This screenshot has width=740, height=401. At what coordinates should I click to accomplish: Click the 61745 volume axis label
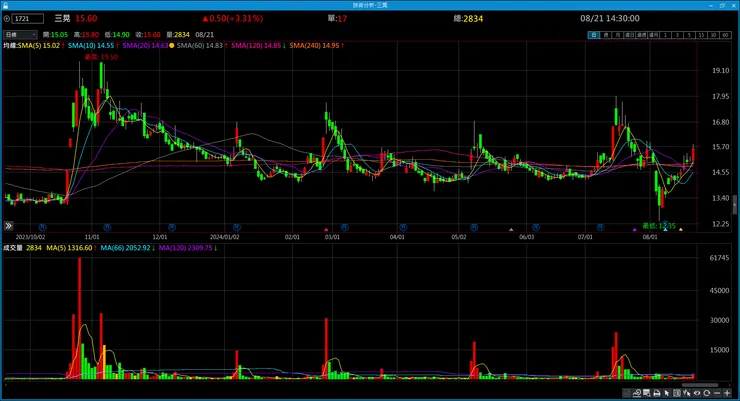tap(719, 258)
